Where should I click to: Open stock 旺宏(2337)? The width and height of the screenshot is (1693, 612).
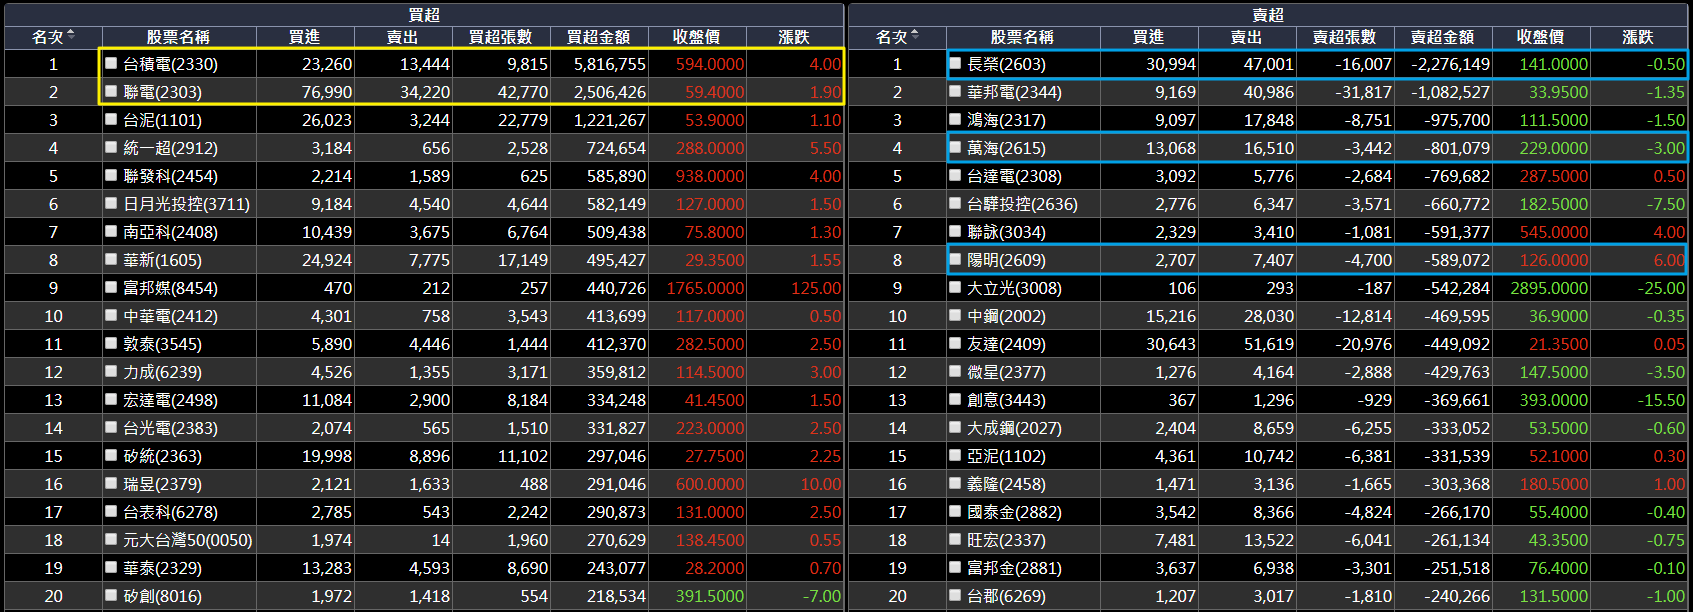[x=1006, y=540]
